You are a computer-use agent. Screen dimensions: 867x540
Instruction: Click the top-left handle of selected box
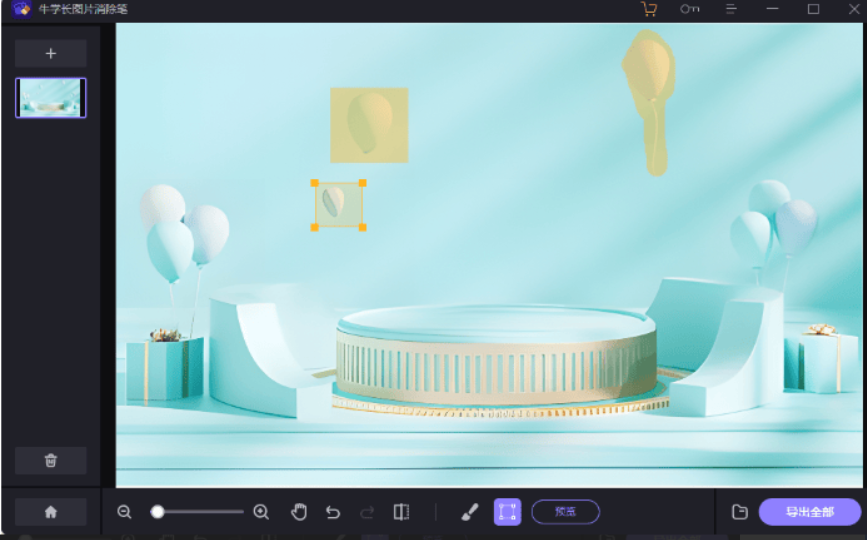[315, 183]
